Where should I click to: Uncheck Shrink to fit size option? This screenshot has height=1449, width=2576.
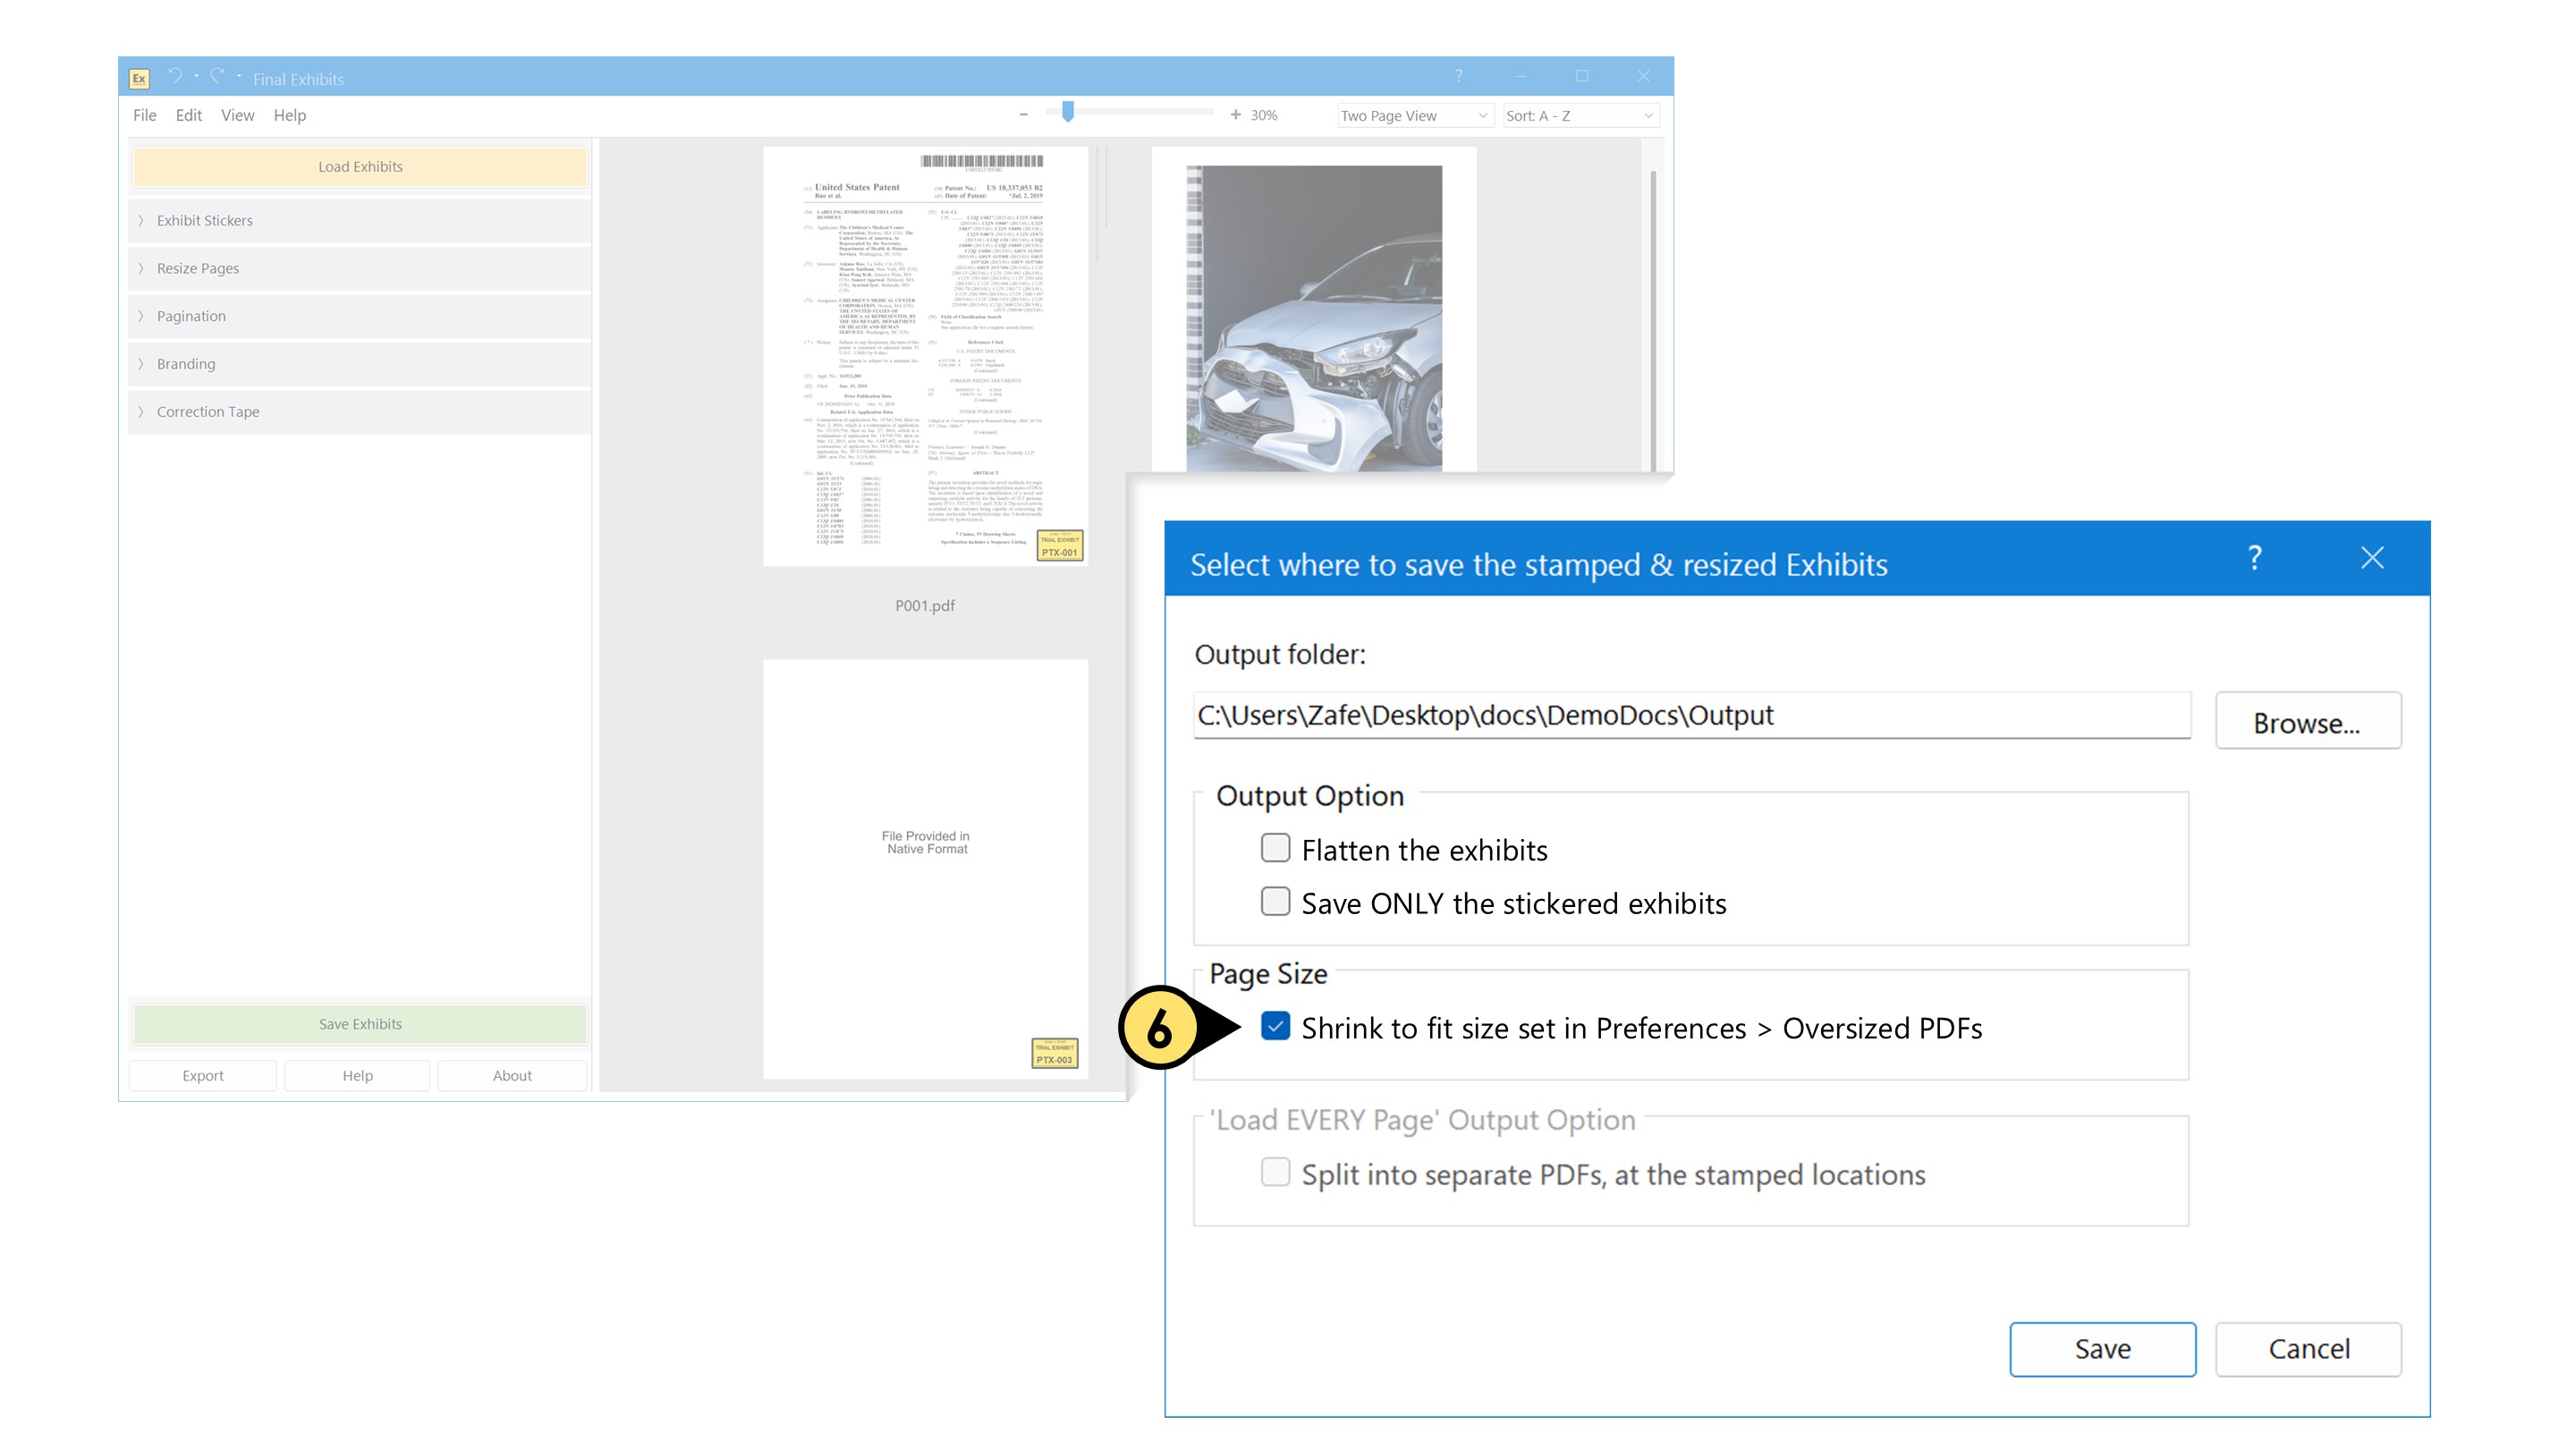[x=1275, y=1026]
